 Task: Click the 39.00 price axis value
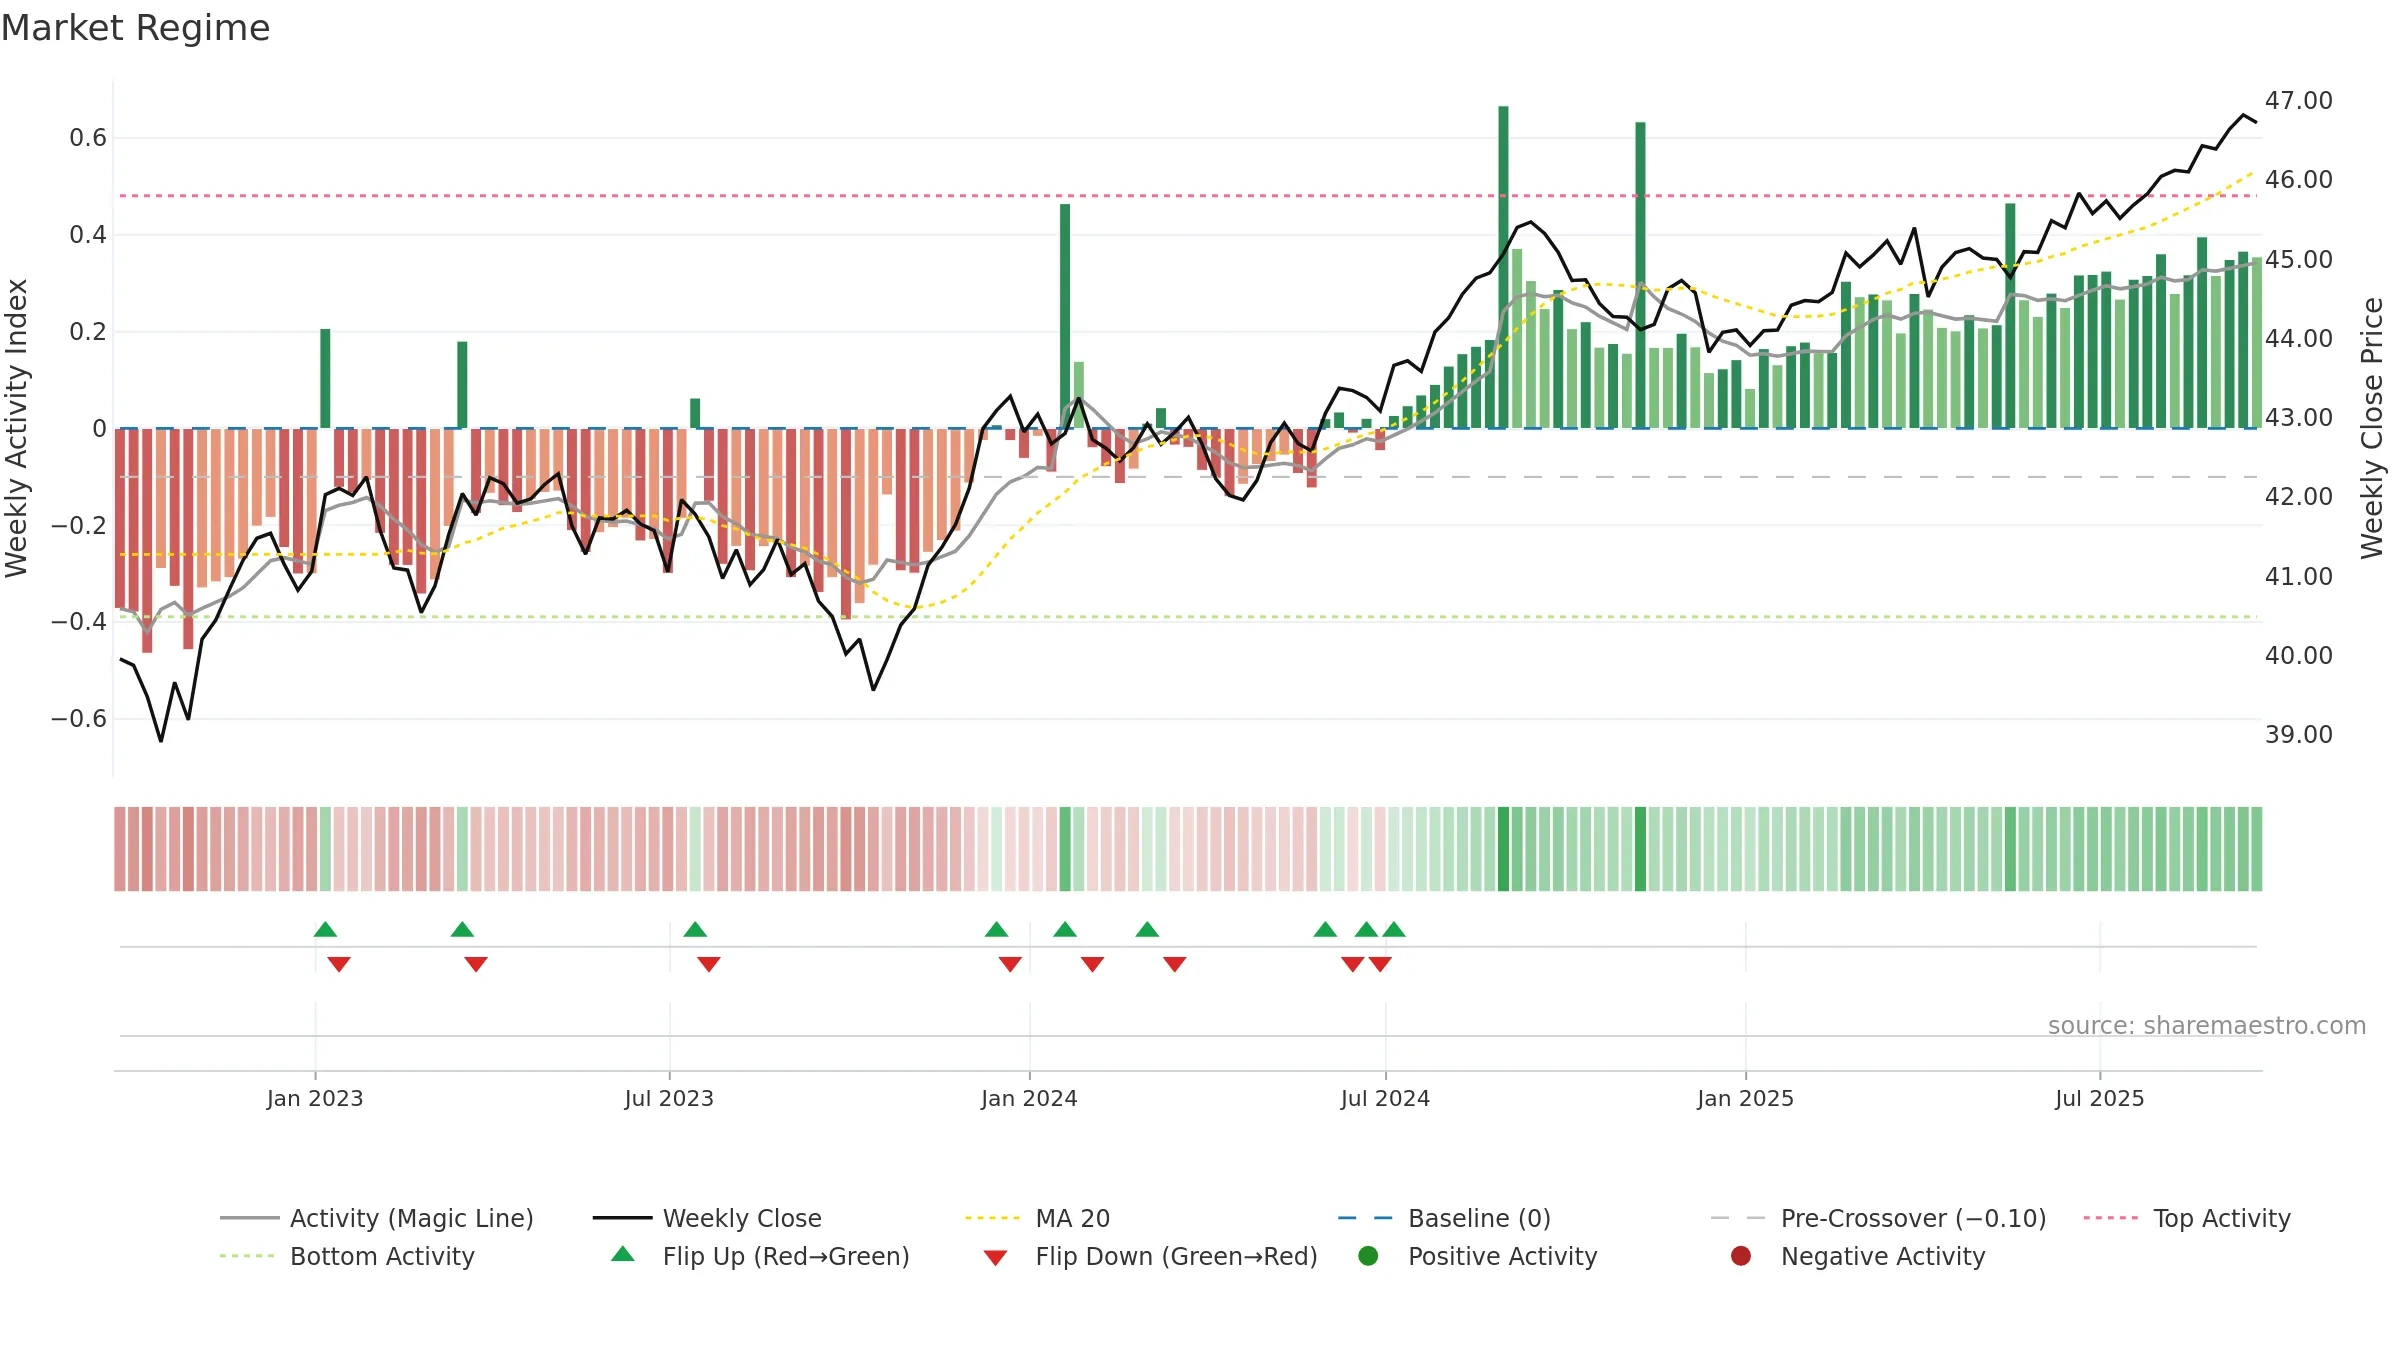[x=2299, y=735]
